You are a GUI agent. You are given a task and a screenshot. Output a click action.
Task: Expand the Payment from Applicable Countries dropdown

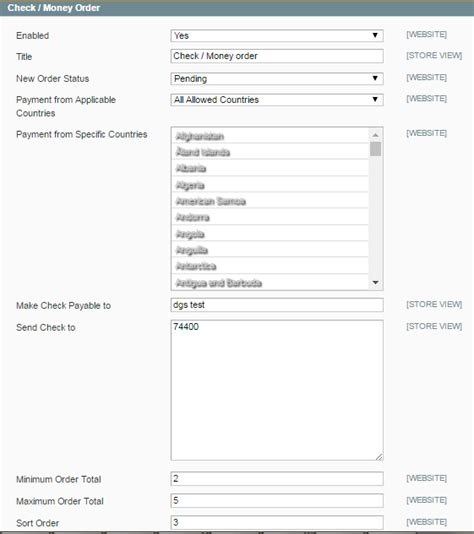pos(277,100)
